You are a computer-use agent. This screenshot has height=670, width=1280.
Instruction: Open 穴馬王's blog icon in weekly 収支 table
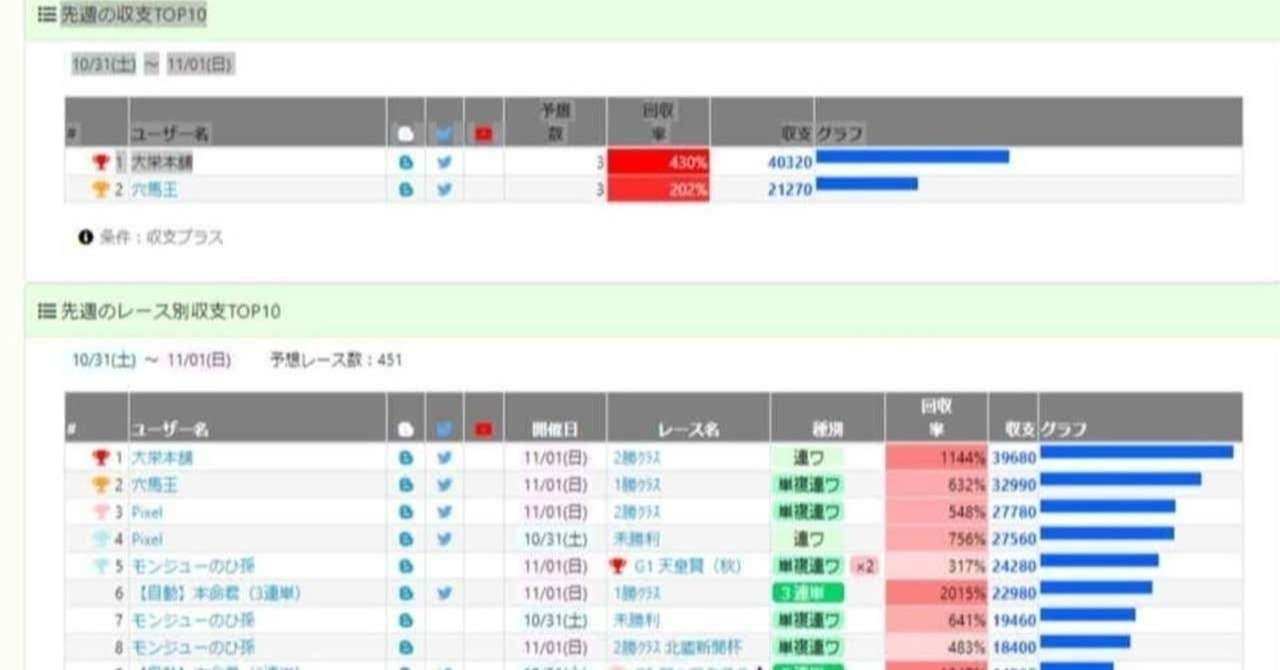[406, 189]
